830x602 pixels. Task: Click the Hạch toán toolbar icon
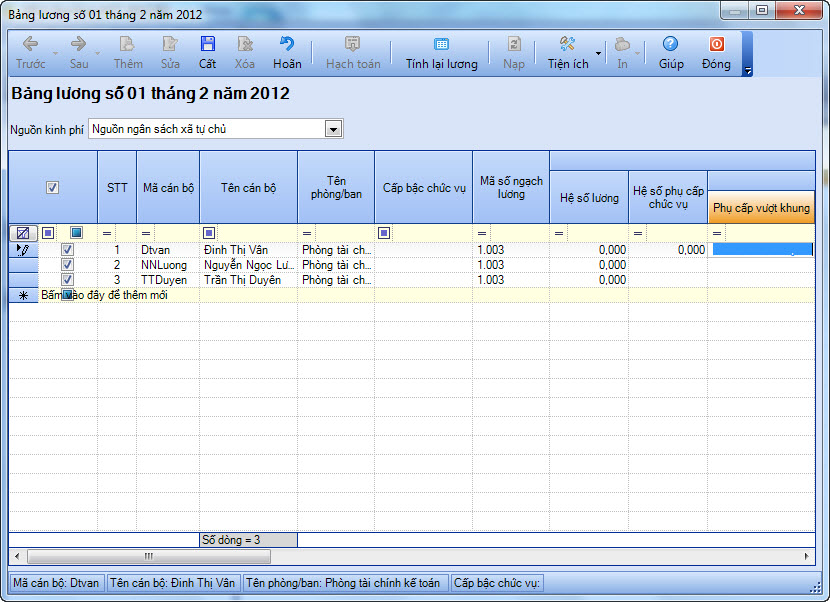[x=353, y=44]
